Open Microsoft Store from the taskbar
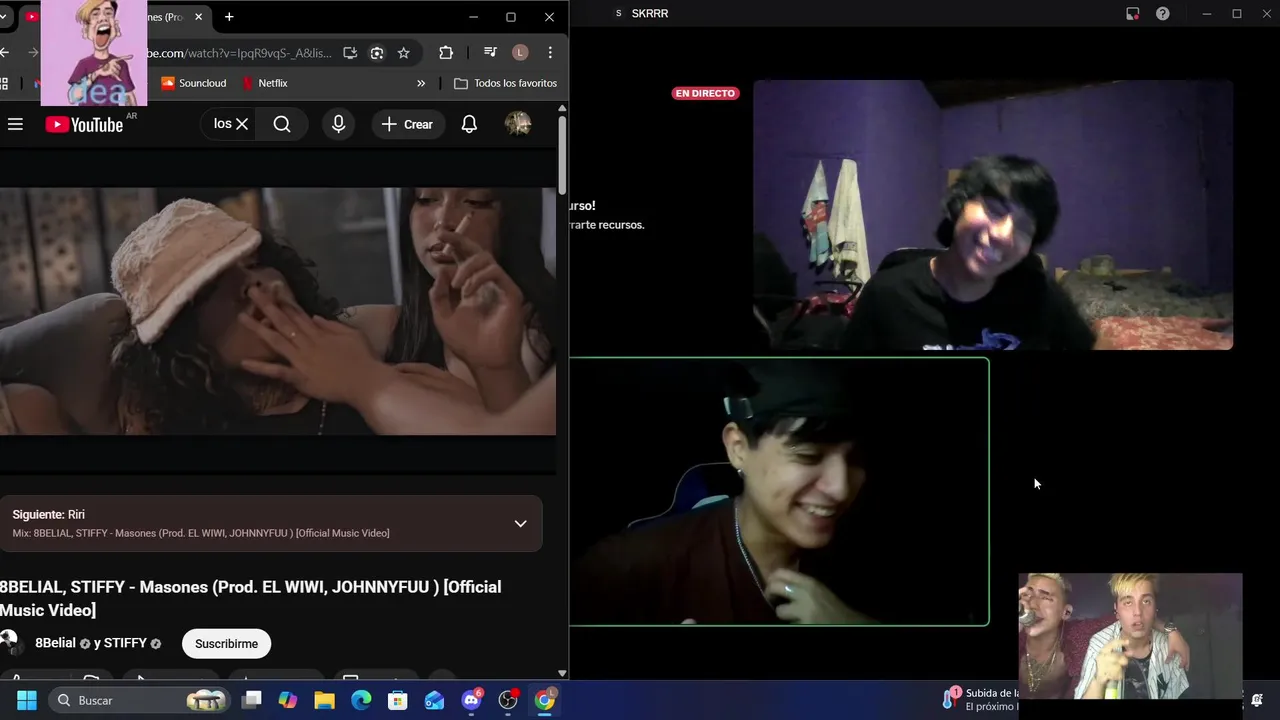The height and width of the screenshot is (720, 1280). click(398, 700)
